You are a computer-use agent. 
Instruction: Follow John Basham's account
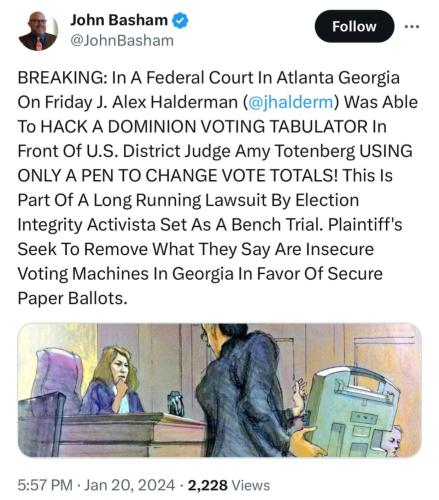coord(354,26)
